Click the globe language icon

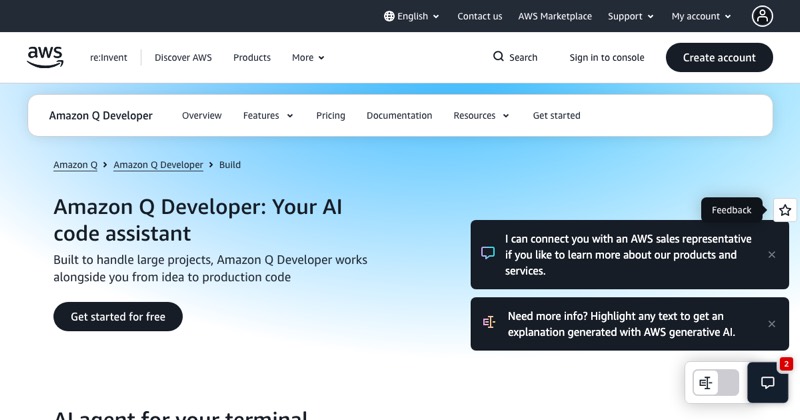click(389, 16)
